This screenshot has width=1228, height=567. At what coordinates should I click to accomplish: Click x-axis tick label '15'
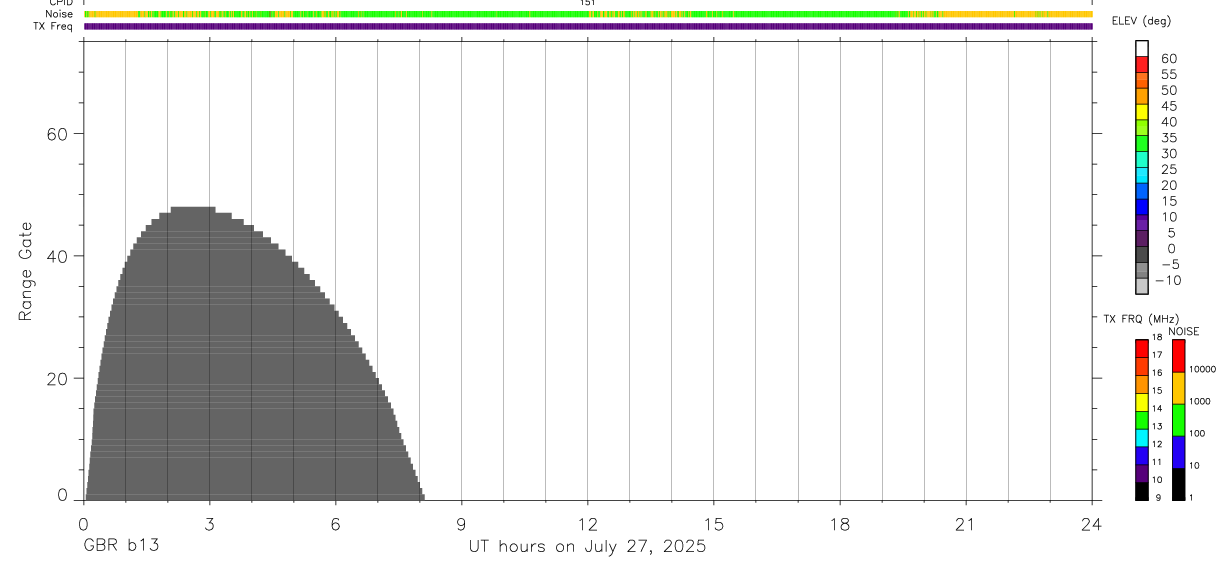point(714,524)
